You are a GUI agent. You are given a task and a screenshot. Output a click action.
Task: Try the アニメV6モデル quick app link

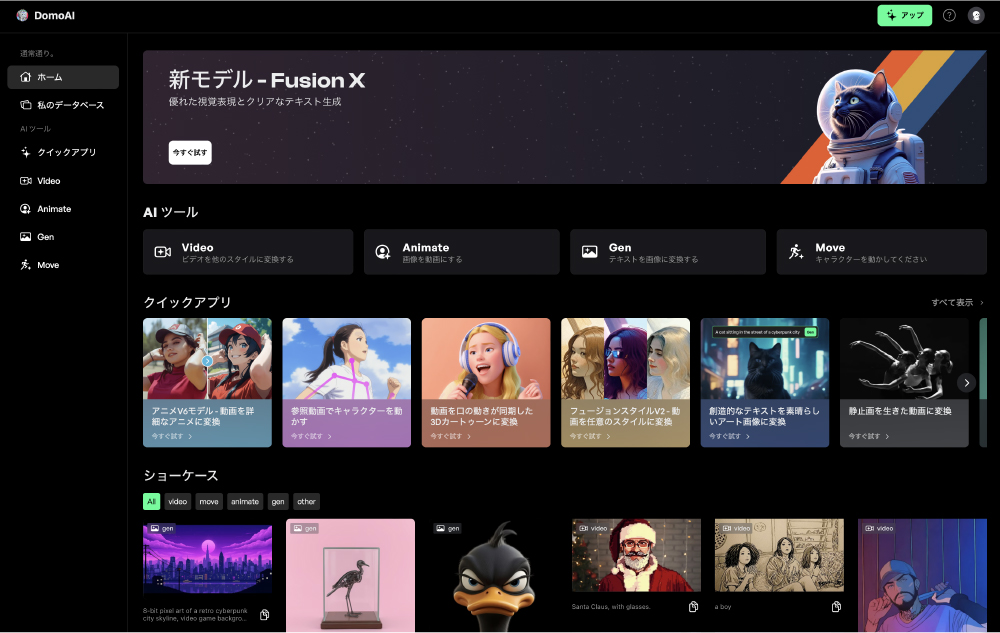[172, 437]
